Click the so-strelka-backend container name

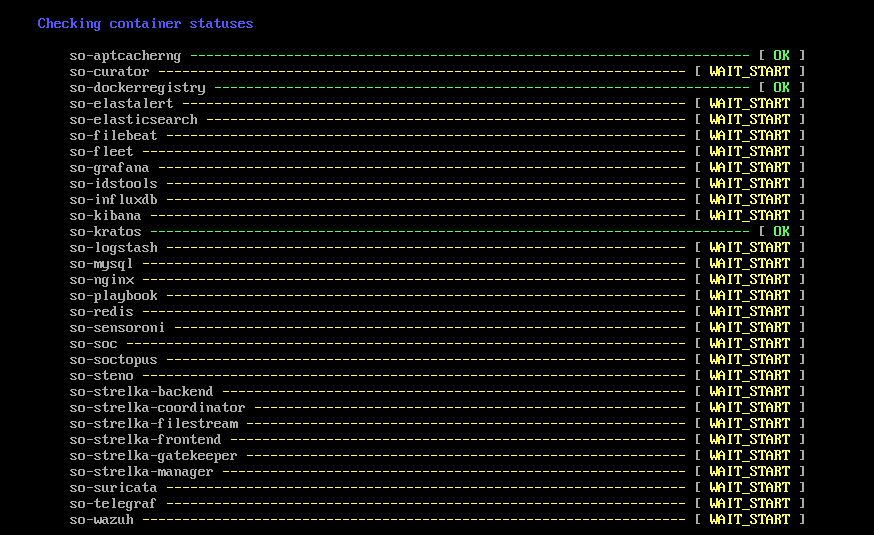point(141,392)
